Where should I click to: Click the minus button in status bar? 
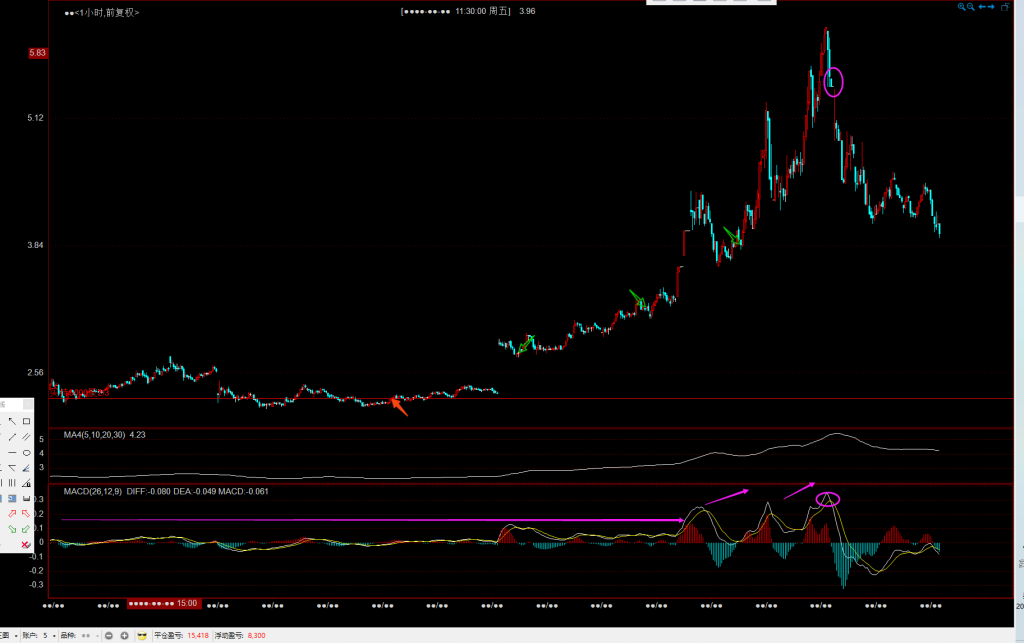108,635
